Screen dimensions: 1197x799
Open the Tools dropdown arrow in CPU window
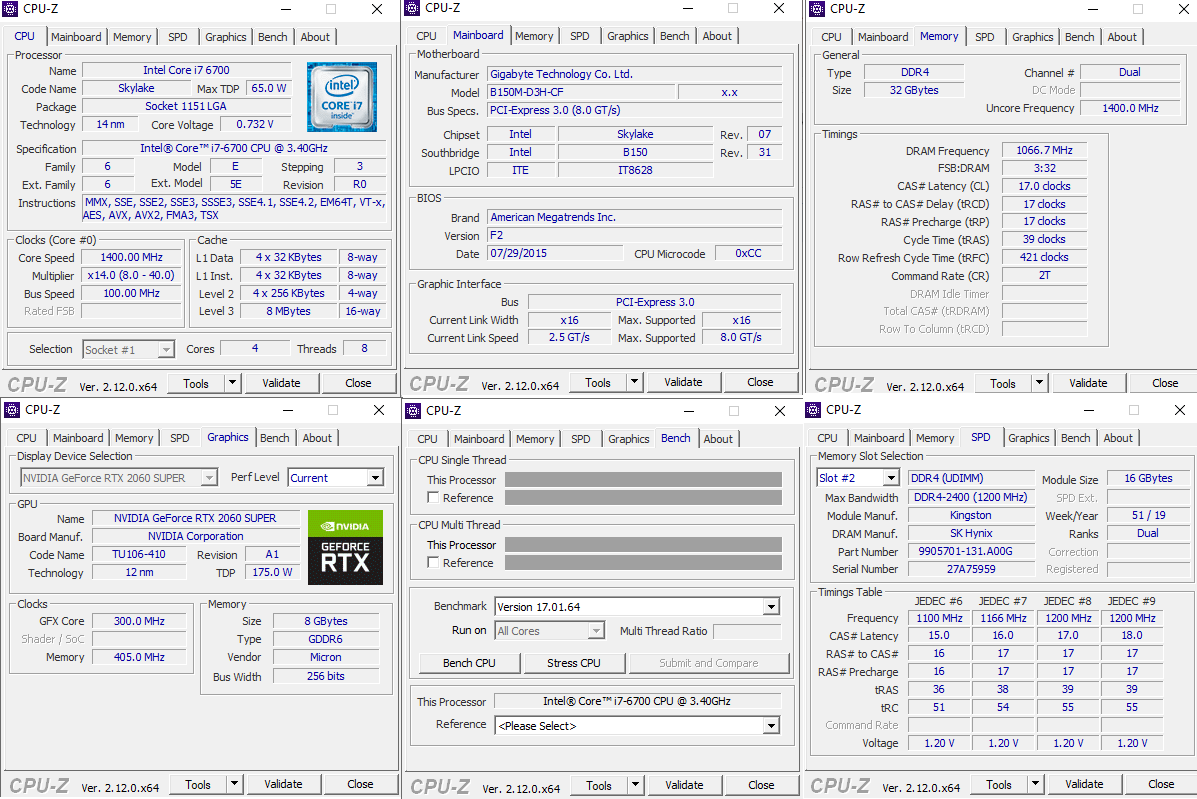[233, 383]
